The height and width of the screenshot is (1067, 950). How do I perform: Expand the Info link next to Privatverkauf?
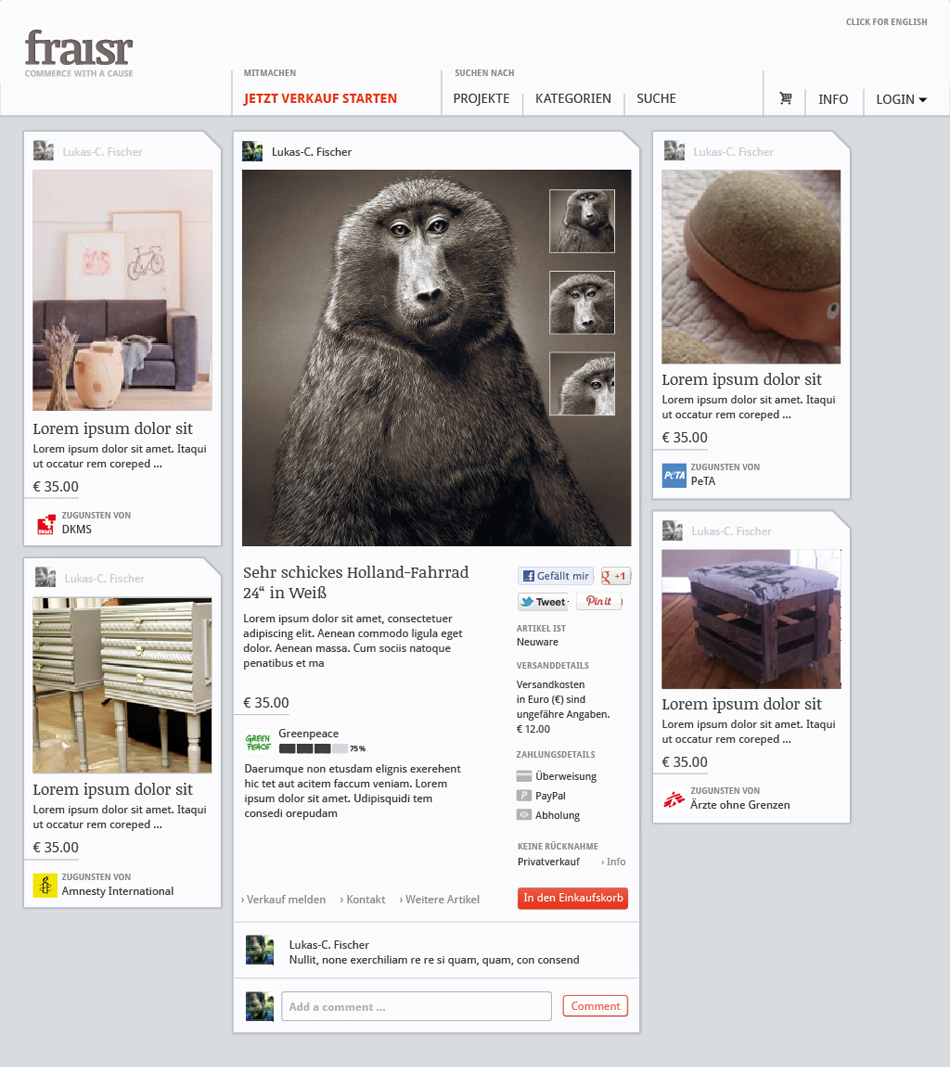614,862
